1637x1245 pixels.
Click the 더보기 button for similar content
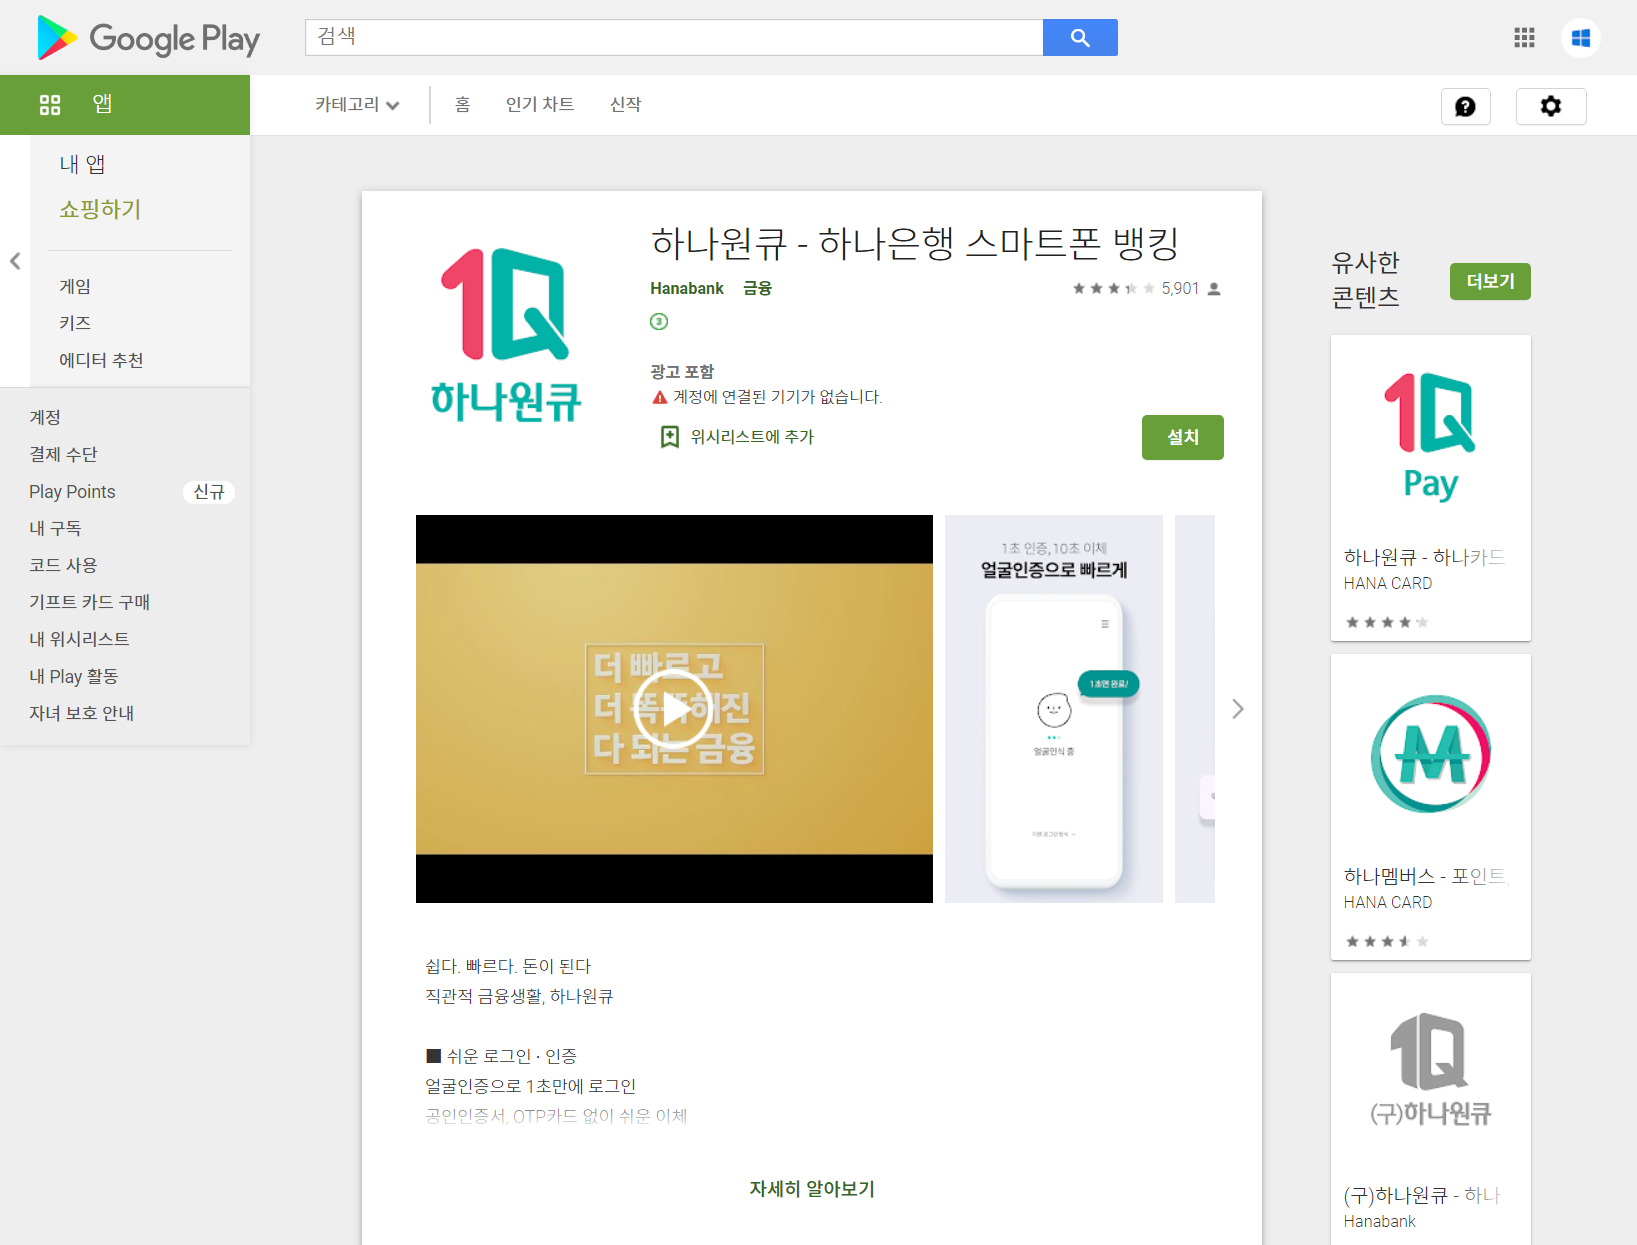tap(1490, 281)
